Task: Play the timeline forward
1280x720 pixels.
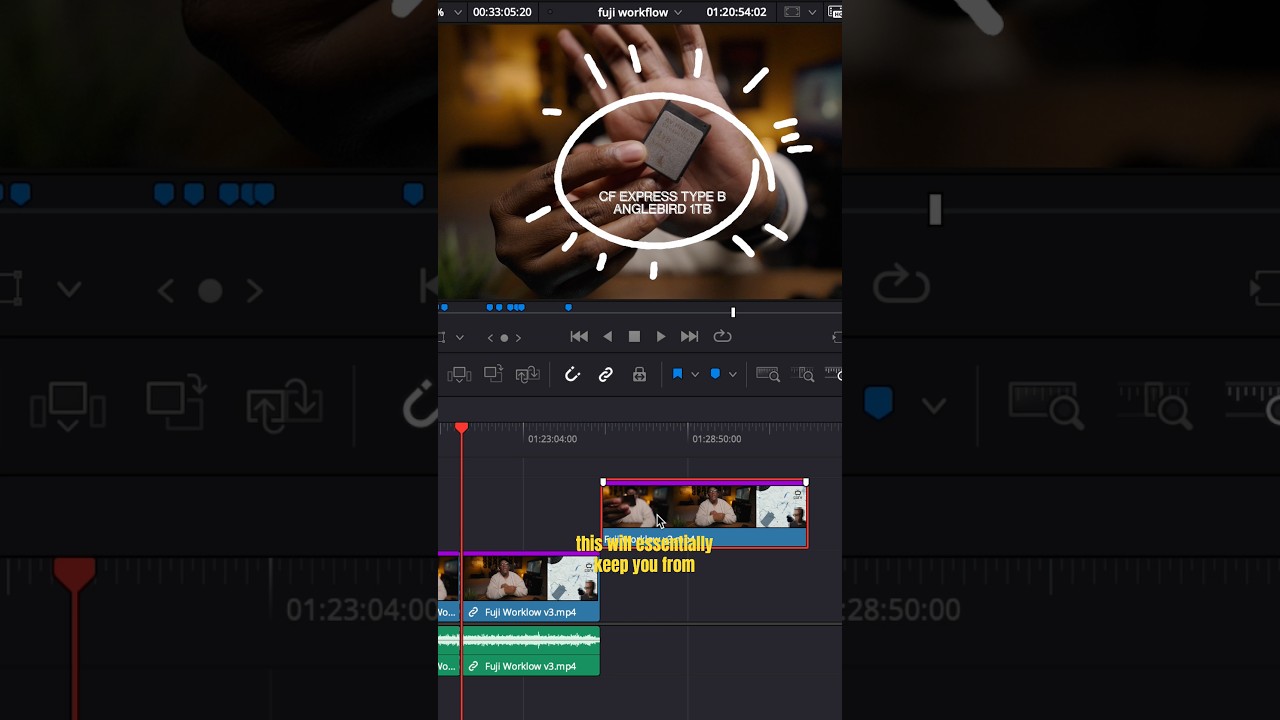Action: [x=661, y=337]
